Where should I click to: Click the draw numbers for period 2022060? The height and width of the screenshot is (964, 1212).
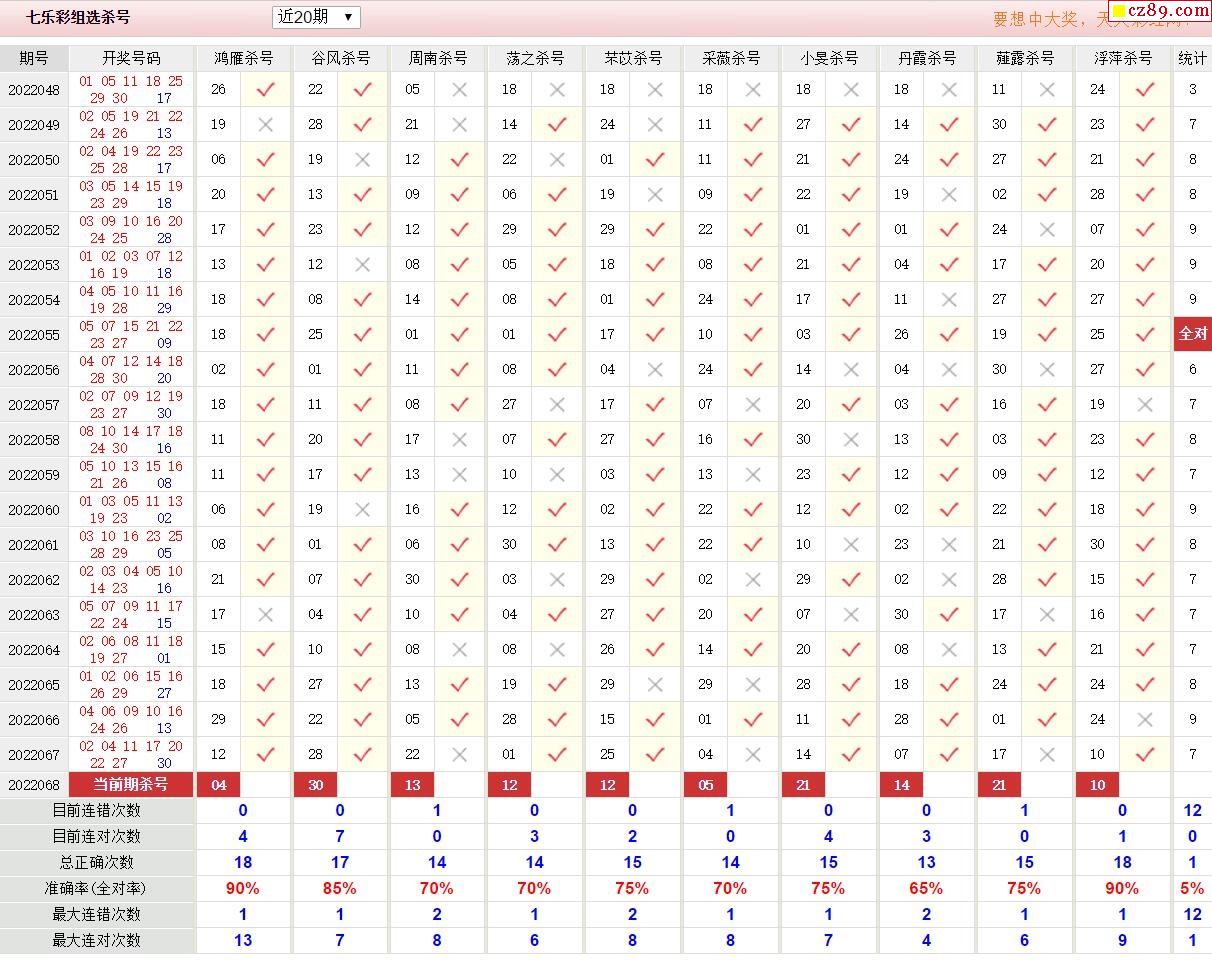[x=131, y=509]
